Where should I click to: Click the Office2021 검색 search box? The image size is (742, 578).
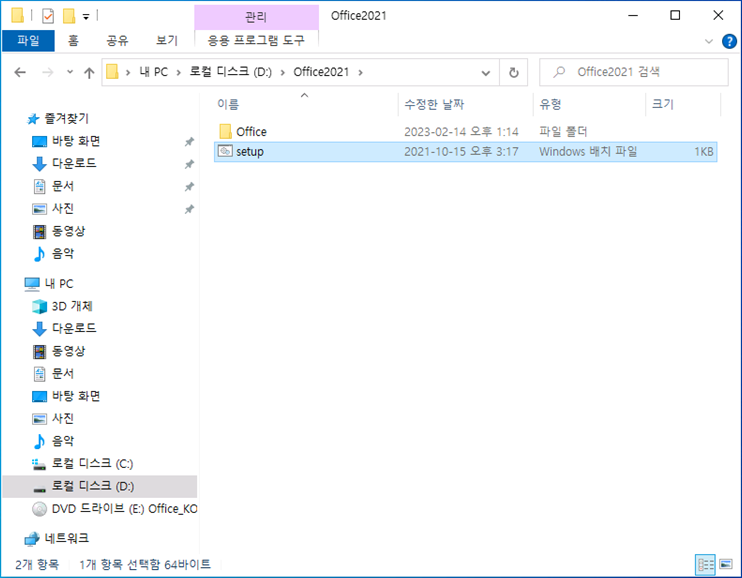(634, 72)
